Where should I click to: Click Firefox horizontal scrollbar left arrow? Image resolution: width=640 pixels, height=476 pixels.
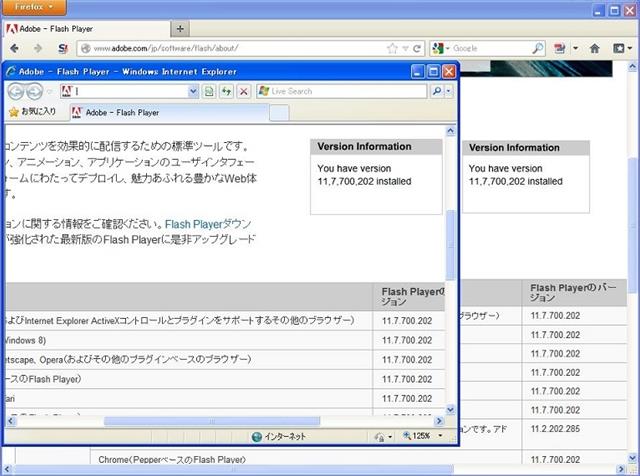point(7,469)
